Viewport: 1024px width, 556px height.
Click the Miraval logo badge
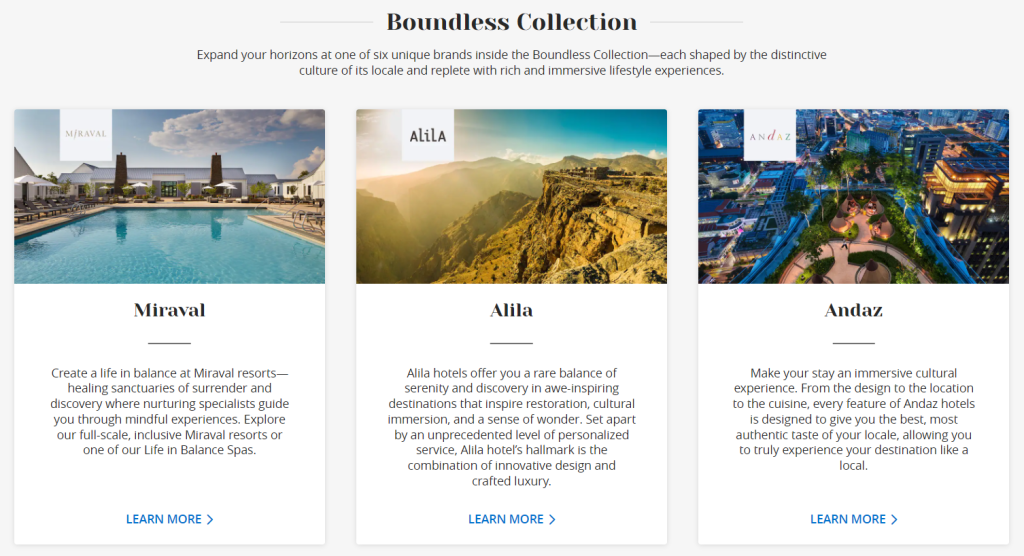(x=85, y=135)
